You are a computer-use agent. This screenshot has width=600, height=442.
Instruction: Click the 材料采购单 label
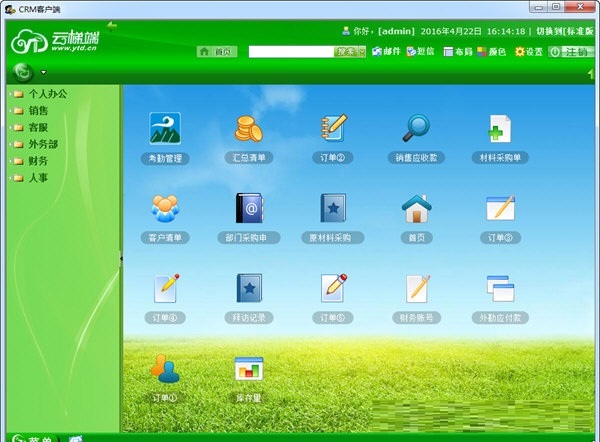point(500,158)
